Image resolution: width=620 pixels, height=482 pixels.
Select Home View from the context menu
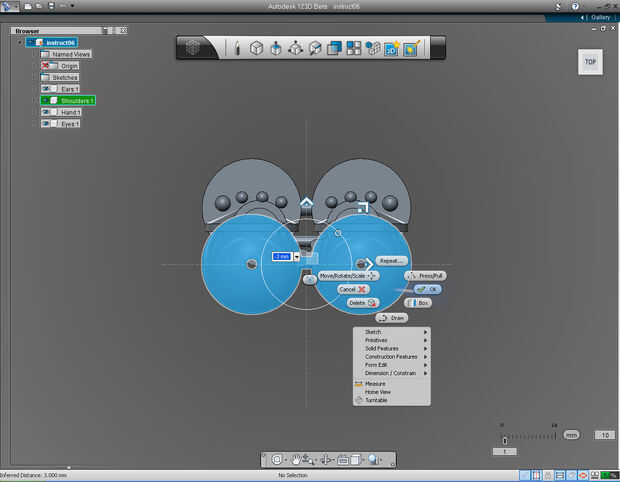pos(391,392)
